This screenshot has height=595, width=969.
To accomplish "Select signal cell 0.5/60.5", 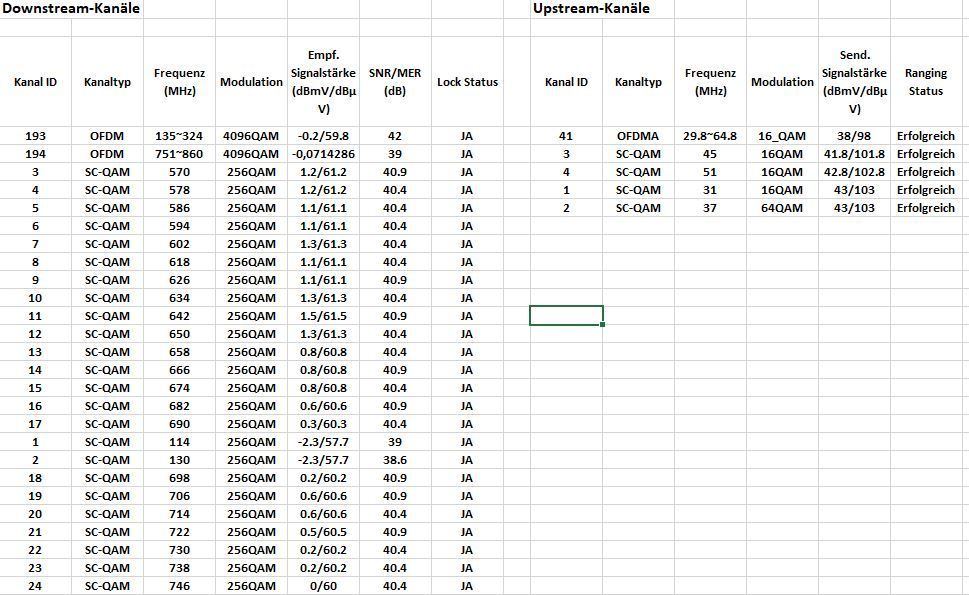I will coord(323,532).
